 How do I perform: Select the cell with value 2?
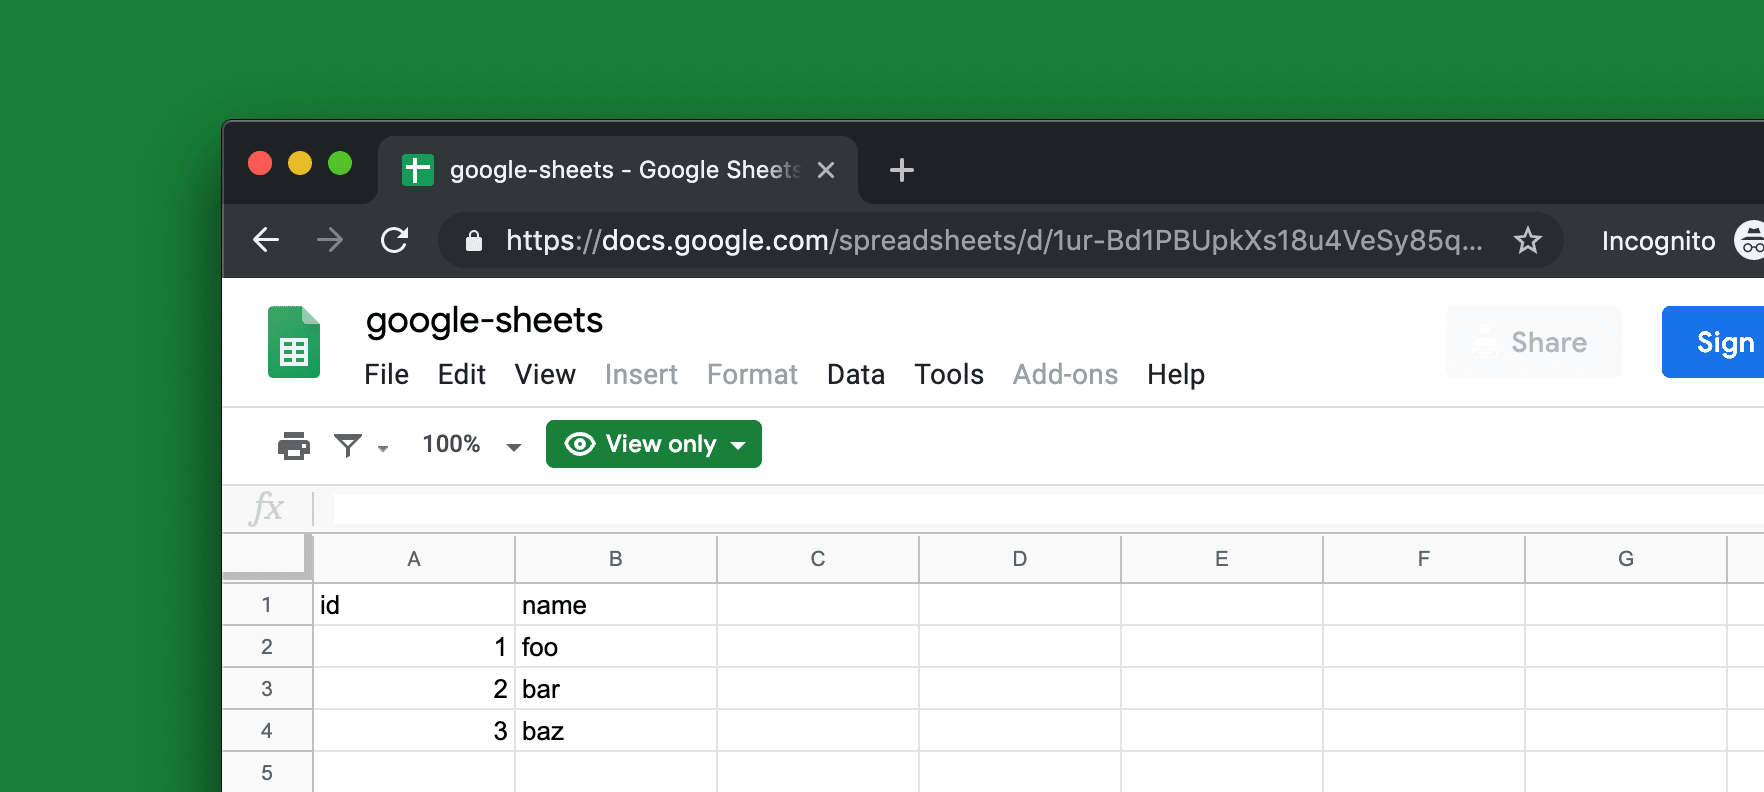414,689
